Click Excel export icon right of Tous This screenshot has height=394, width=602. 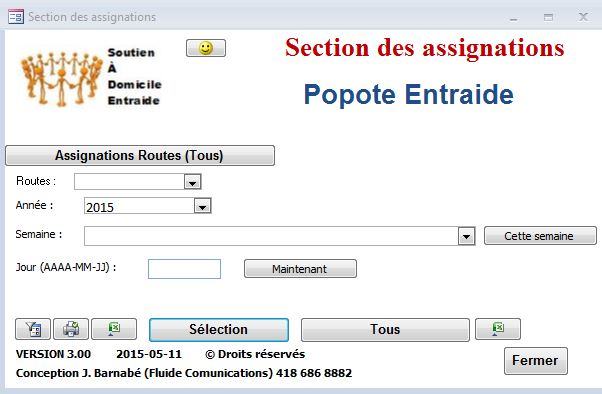498,329
